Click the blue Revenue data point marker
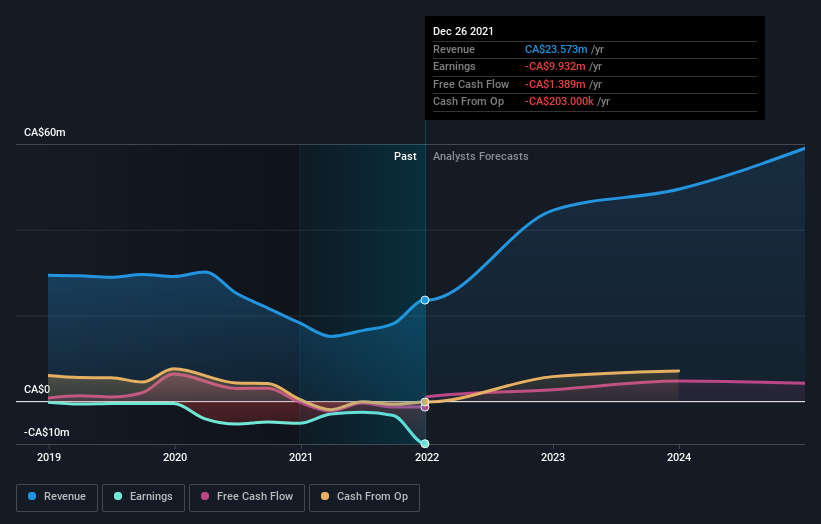 (x=425, y=300)
